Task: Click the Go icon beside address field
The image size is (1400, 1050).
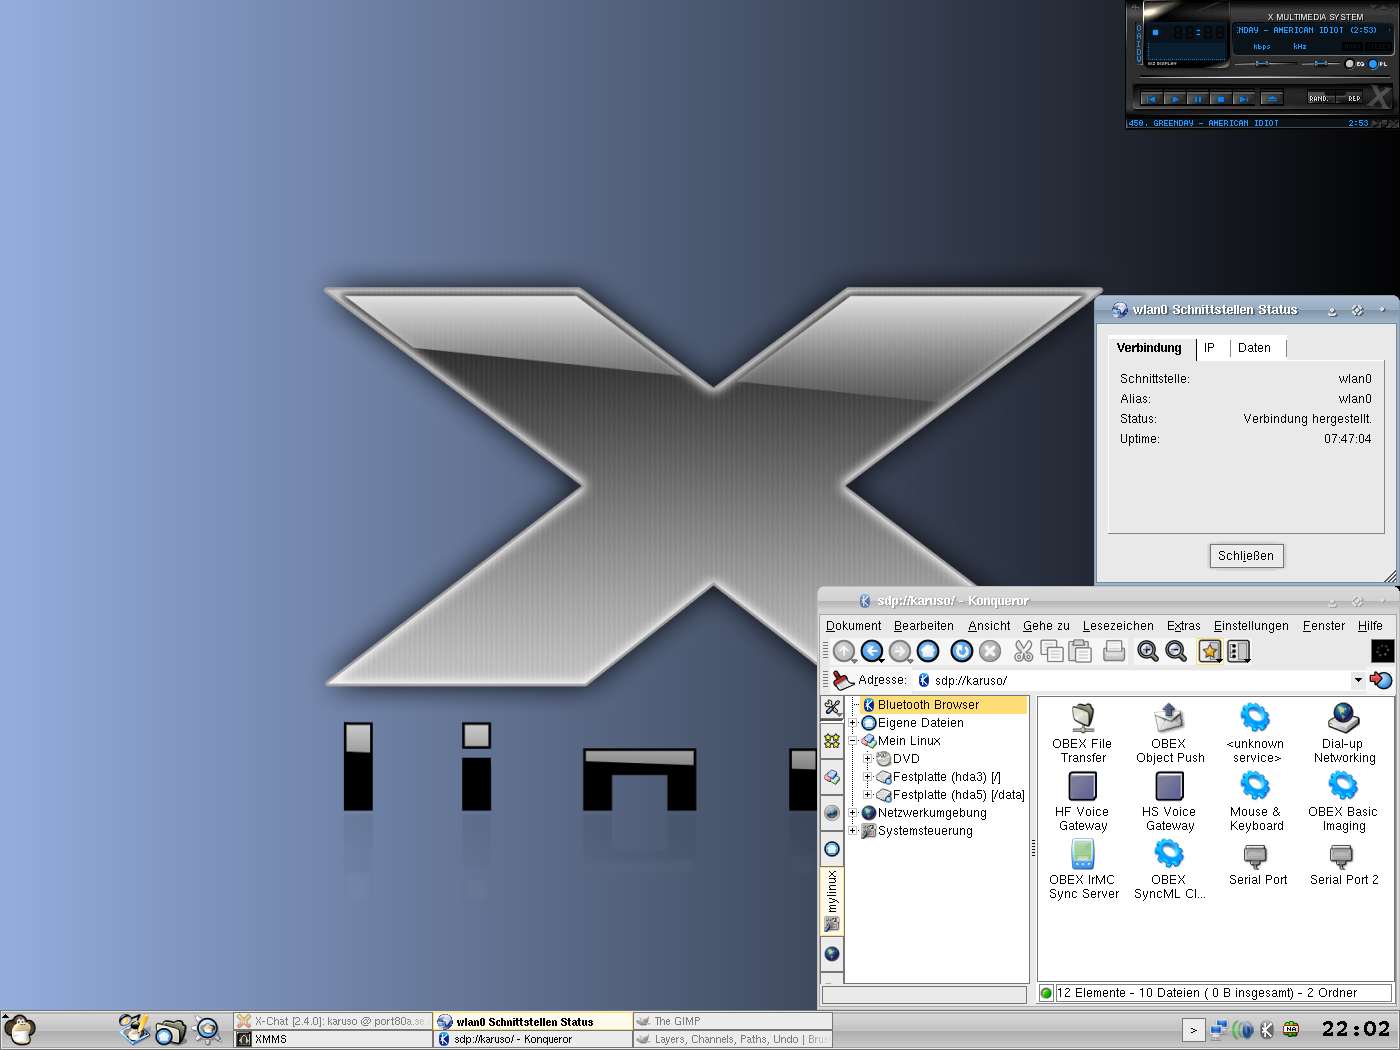Action: coord(1381,680)
